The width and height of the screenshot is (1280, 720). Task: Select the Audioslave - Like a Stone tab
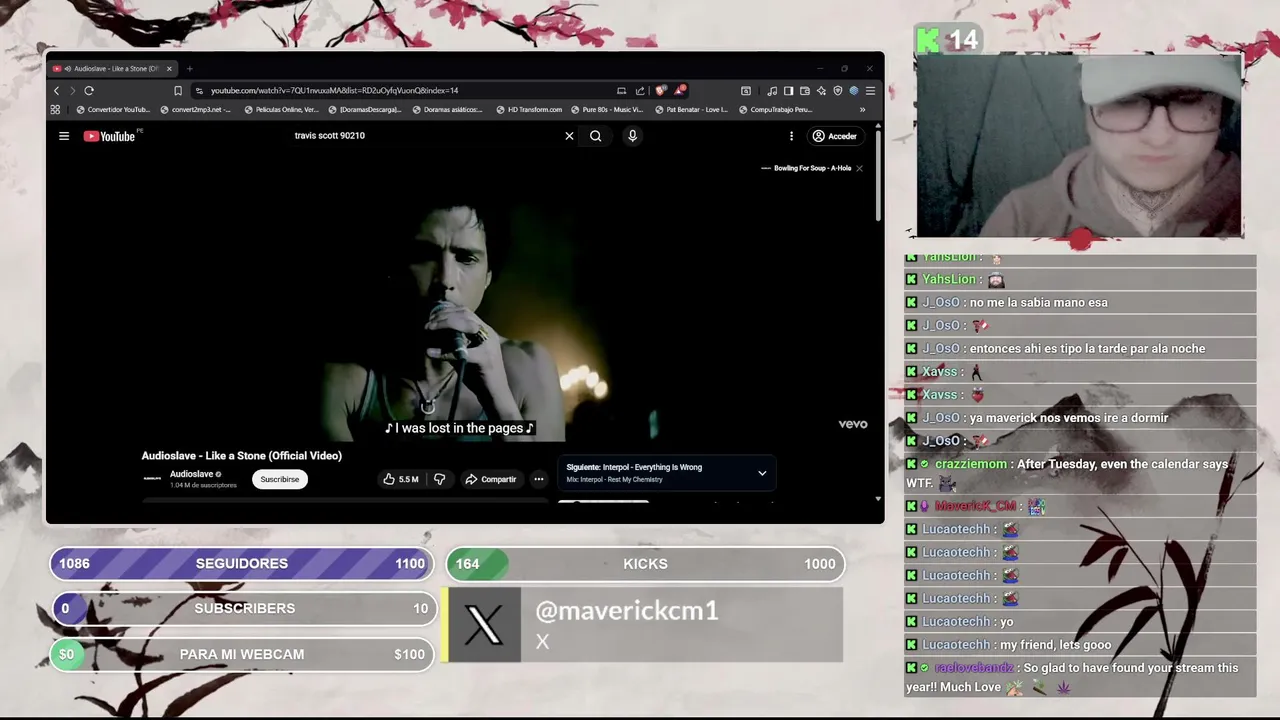(113, 68)
